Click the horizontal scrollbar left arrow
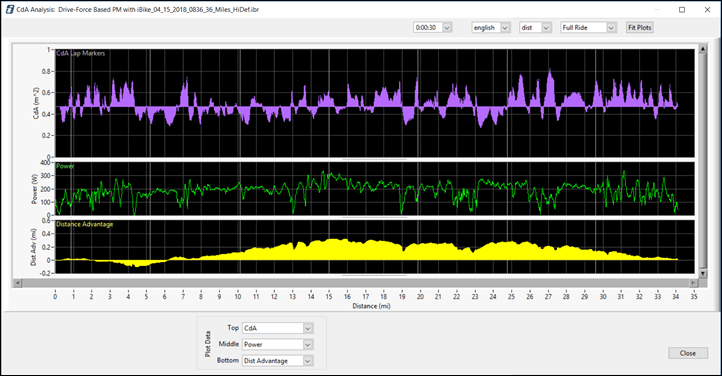Viewport: 722px width, 376px height. pos(17,283)
